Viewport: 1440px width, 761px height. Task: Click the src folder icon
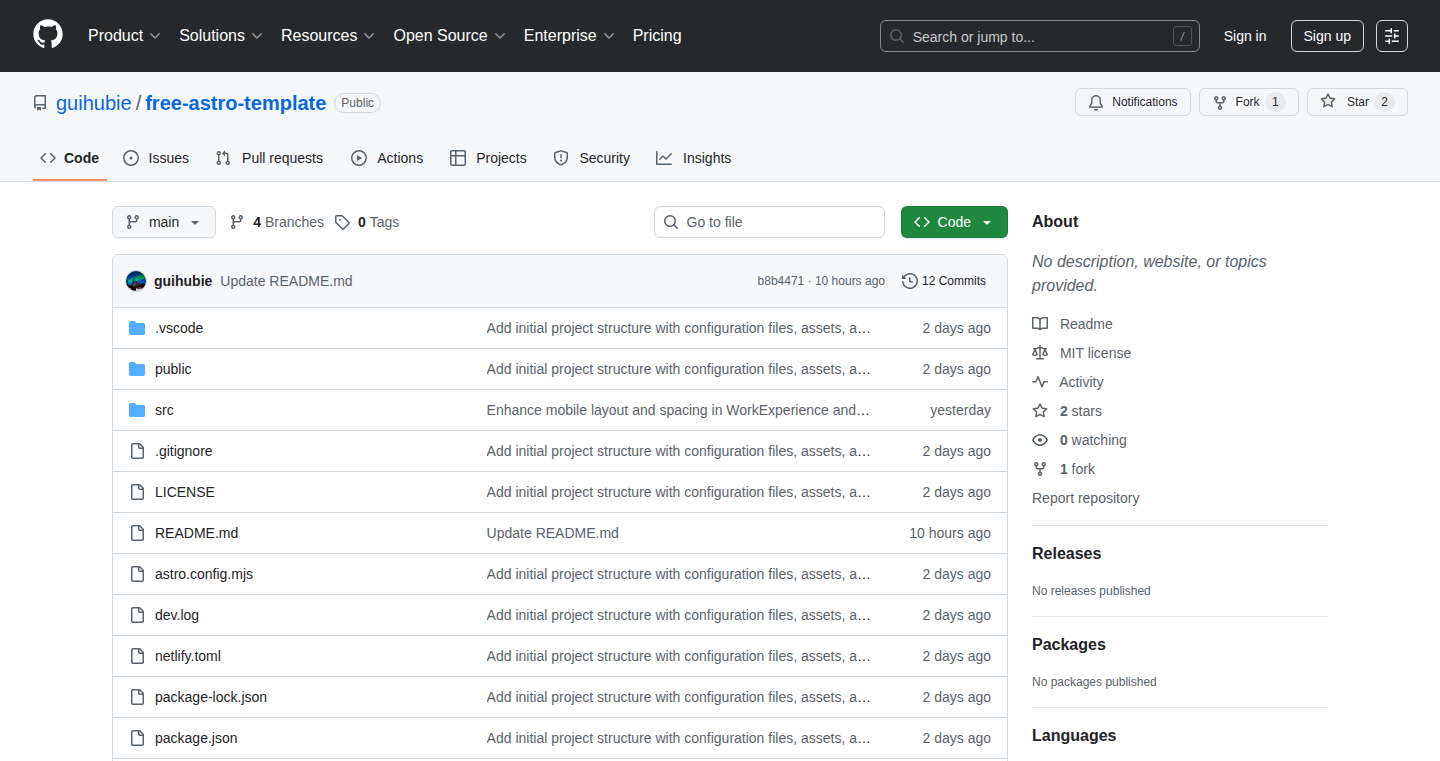[x=137, y=410]
